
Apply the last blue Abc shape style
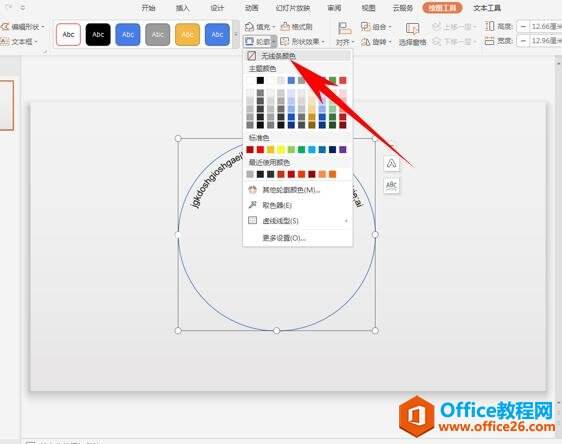click(x=217, y=34)
